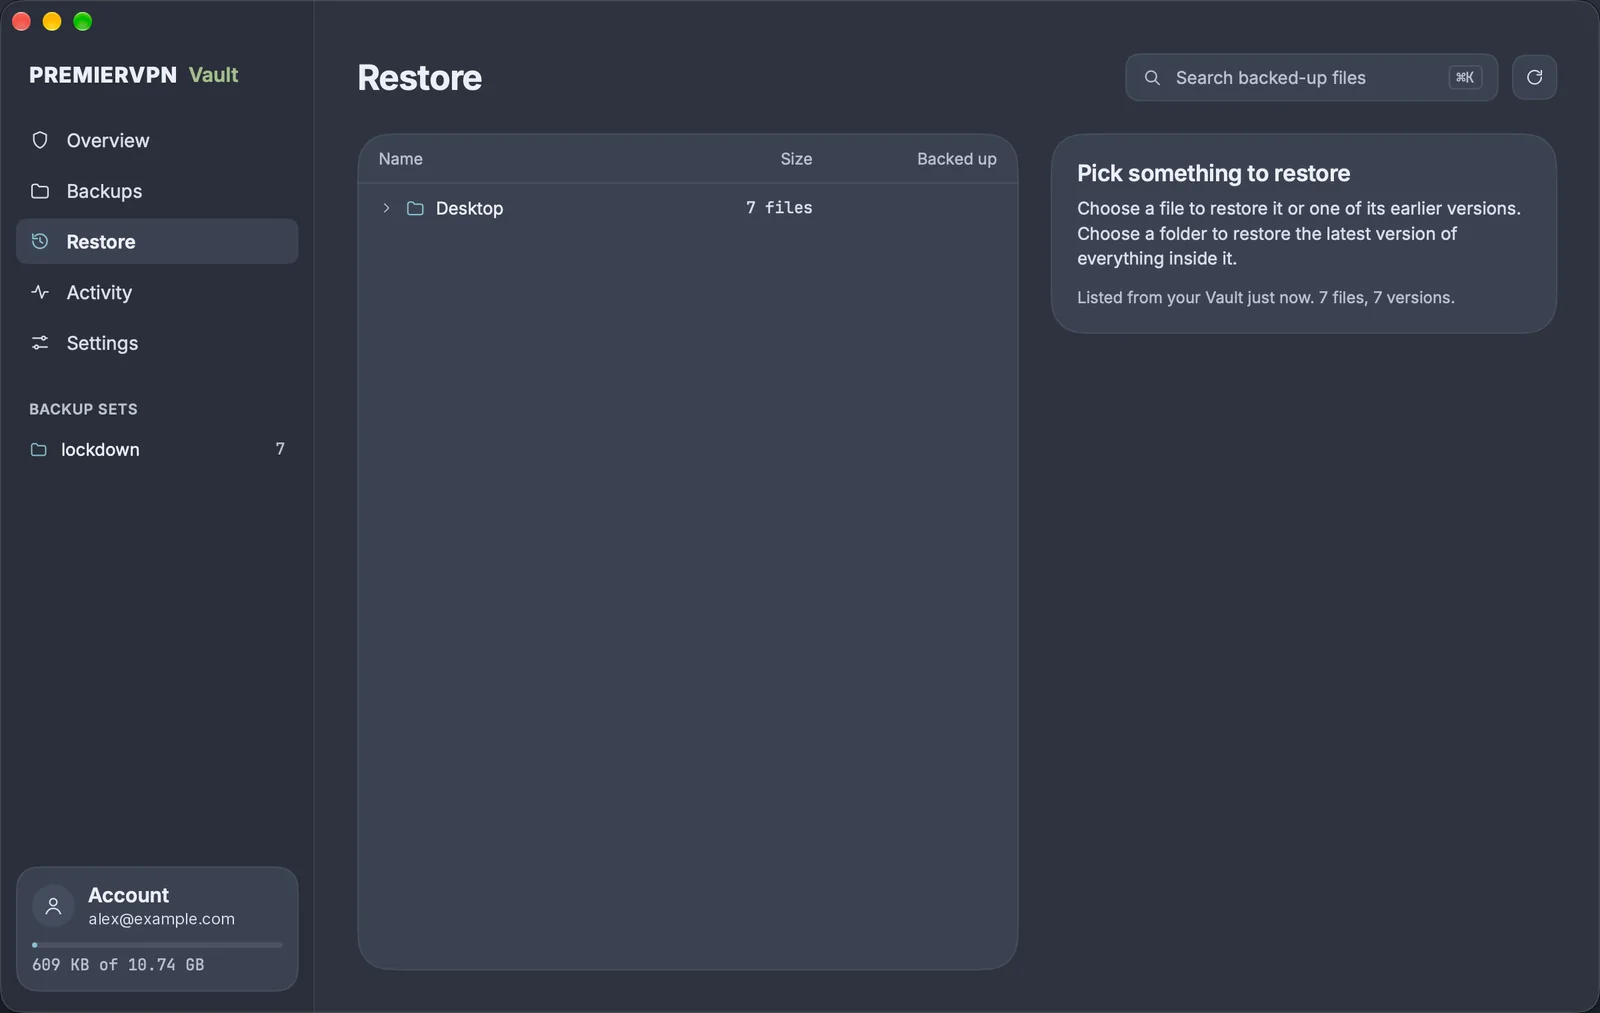The height and width of the screenshot is (1013, 1600).
Task: Click the storage usage progress bar
Action: (157, 945)
